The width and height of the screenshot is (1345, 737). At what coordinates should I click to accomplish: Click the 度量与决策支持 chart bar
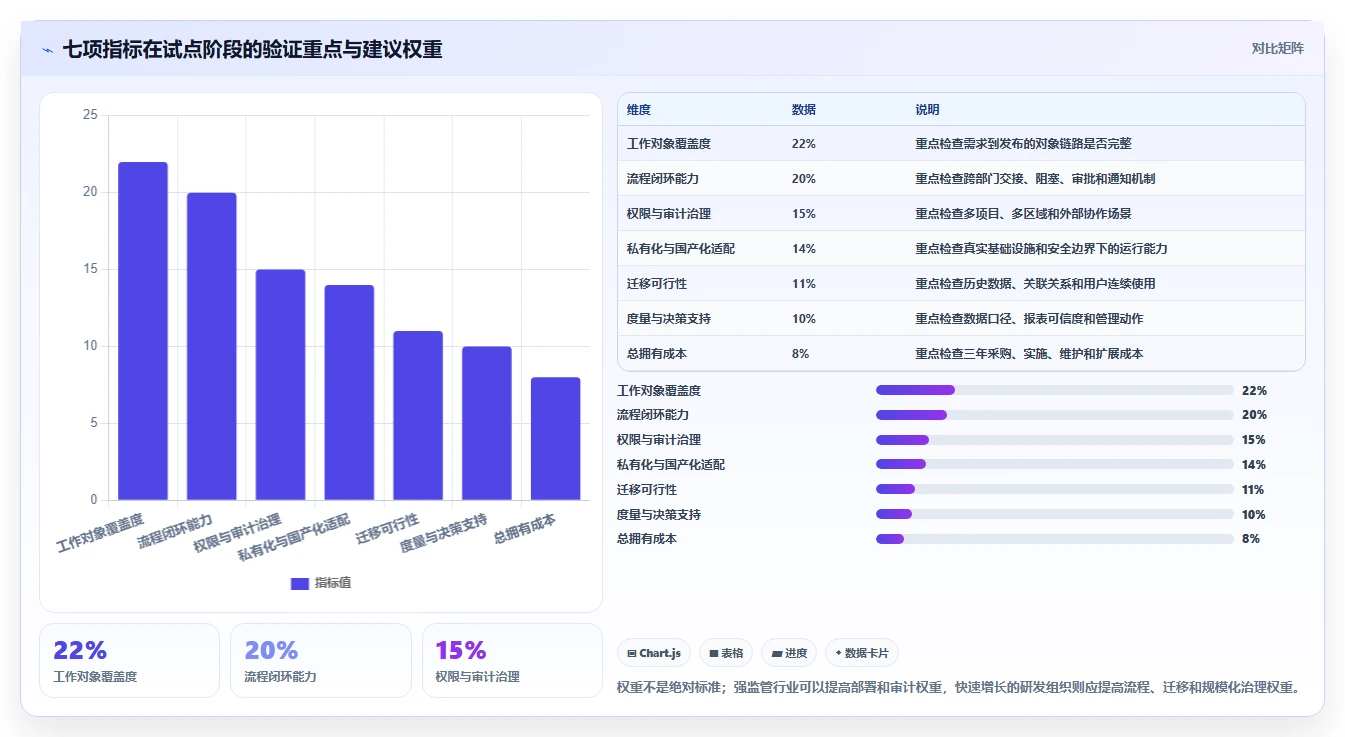pos(487,423)
